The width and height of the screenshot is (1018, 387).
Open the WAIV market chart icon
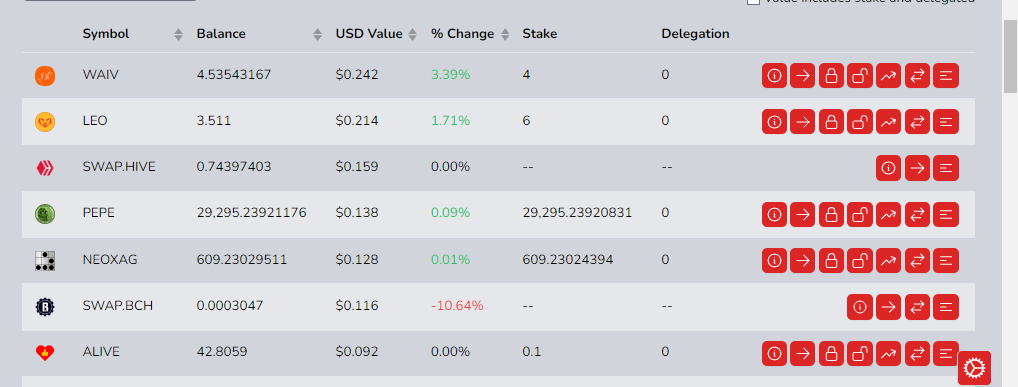click(888, 75)
